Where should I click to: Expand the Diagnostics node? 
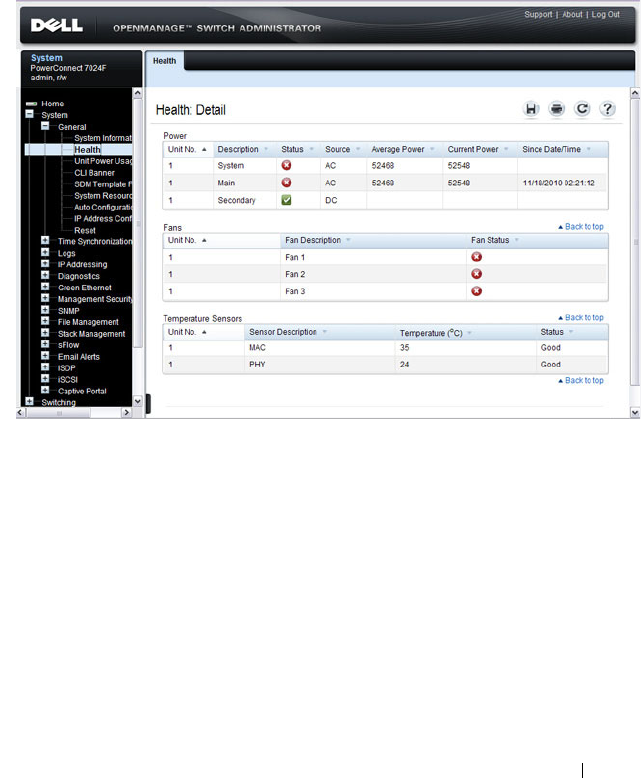(45, 275)
